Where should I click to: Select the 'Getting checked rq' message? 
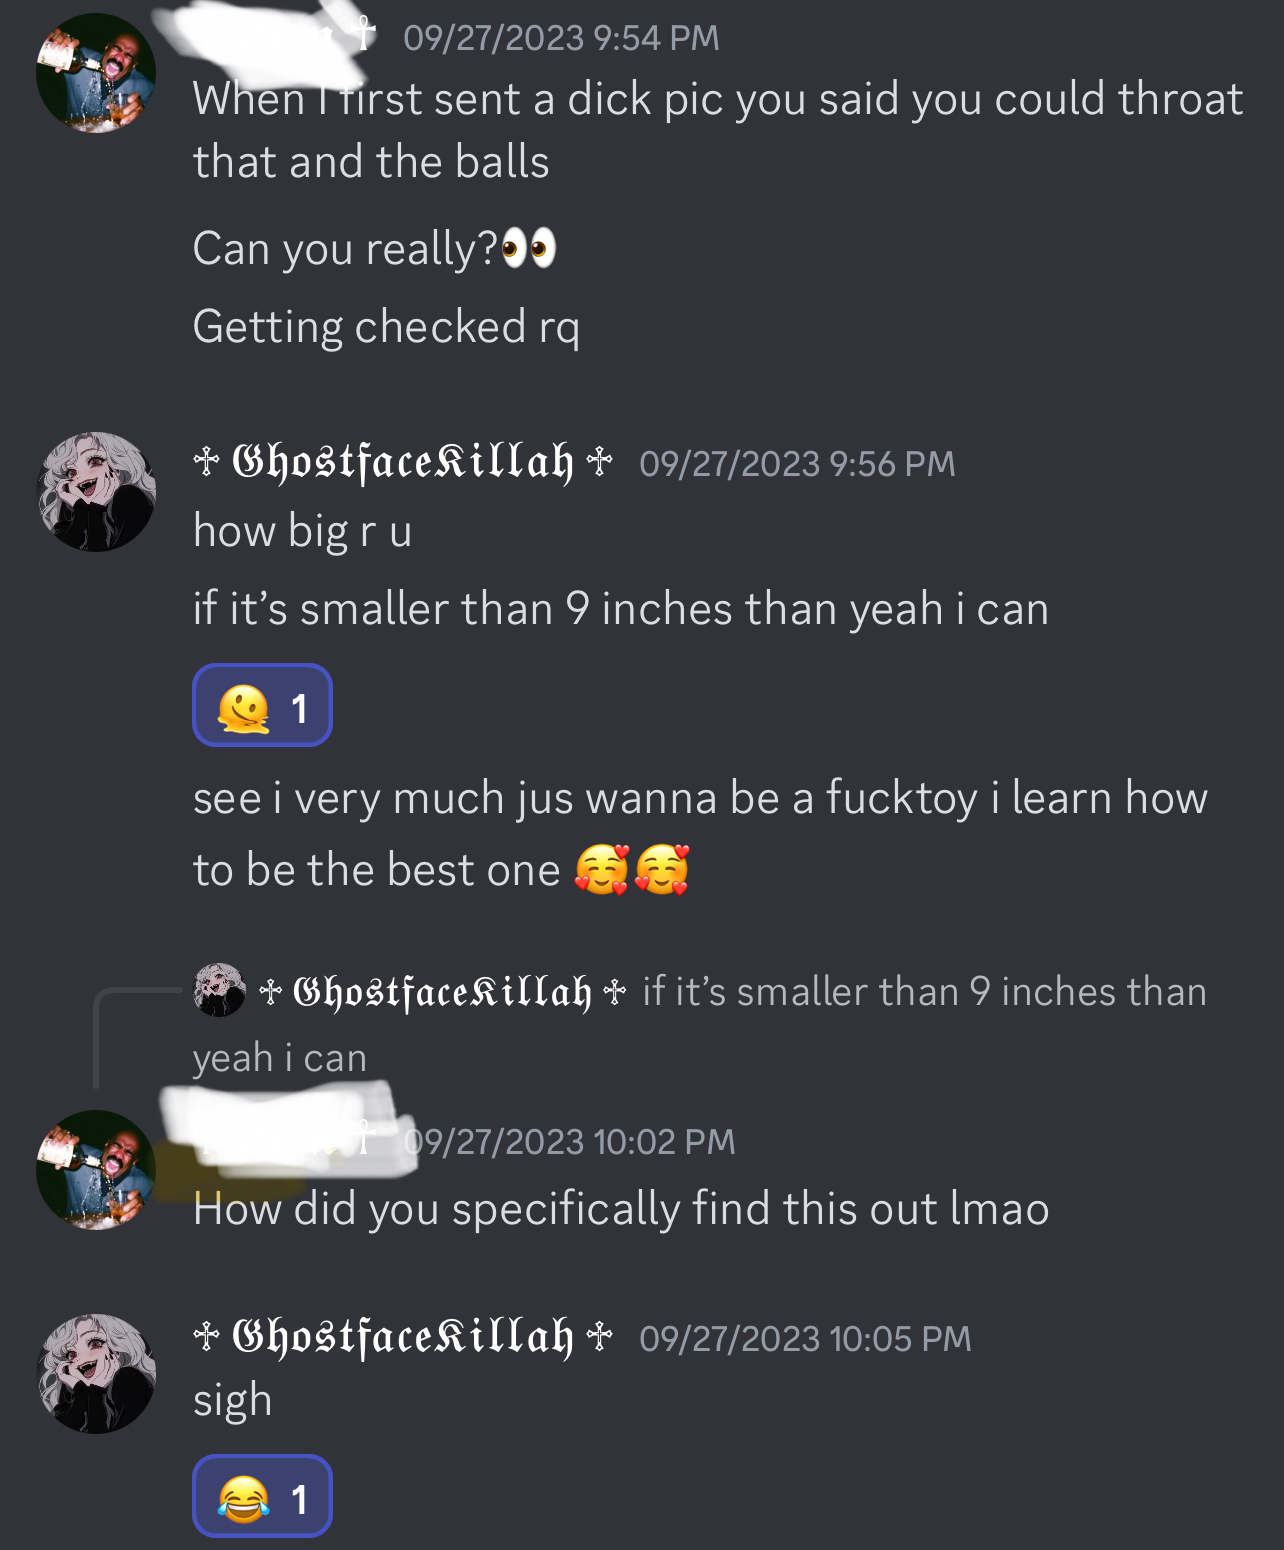click(386, 327)
